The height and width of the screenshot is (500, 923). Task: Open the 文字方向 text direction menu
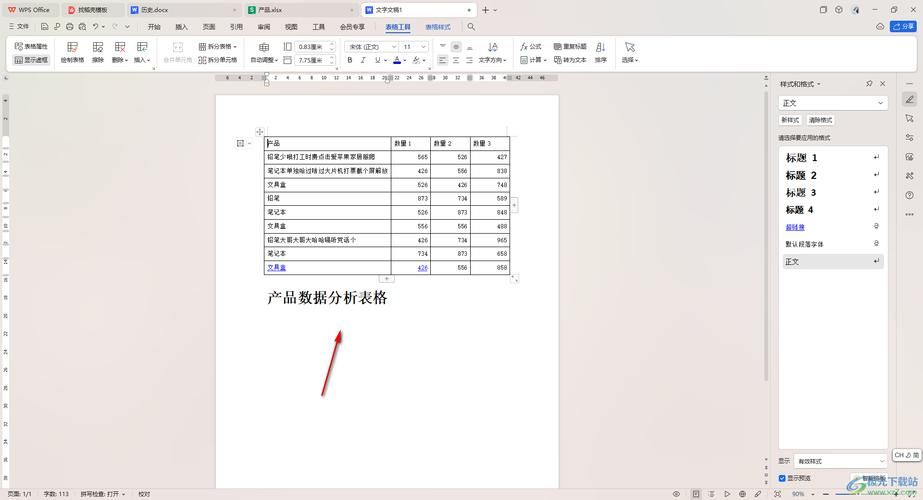coord(492,52)
